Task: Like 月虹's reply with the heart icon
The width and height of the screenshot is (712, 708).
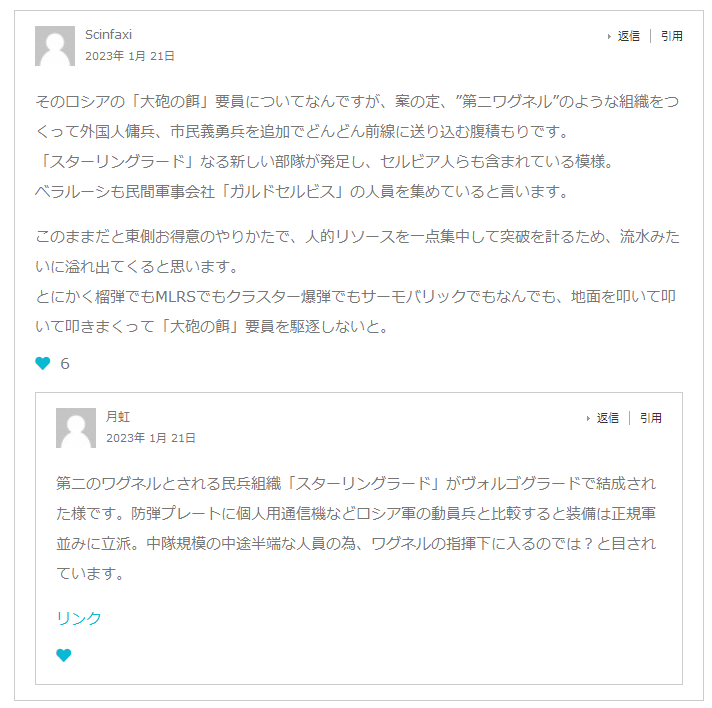Action: [x=64, y=656]
